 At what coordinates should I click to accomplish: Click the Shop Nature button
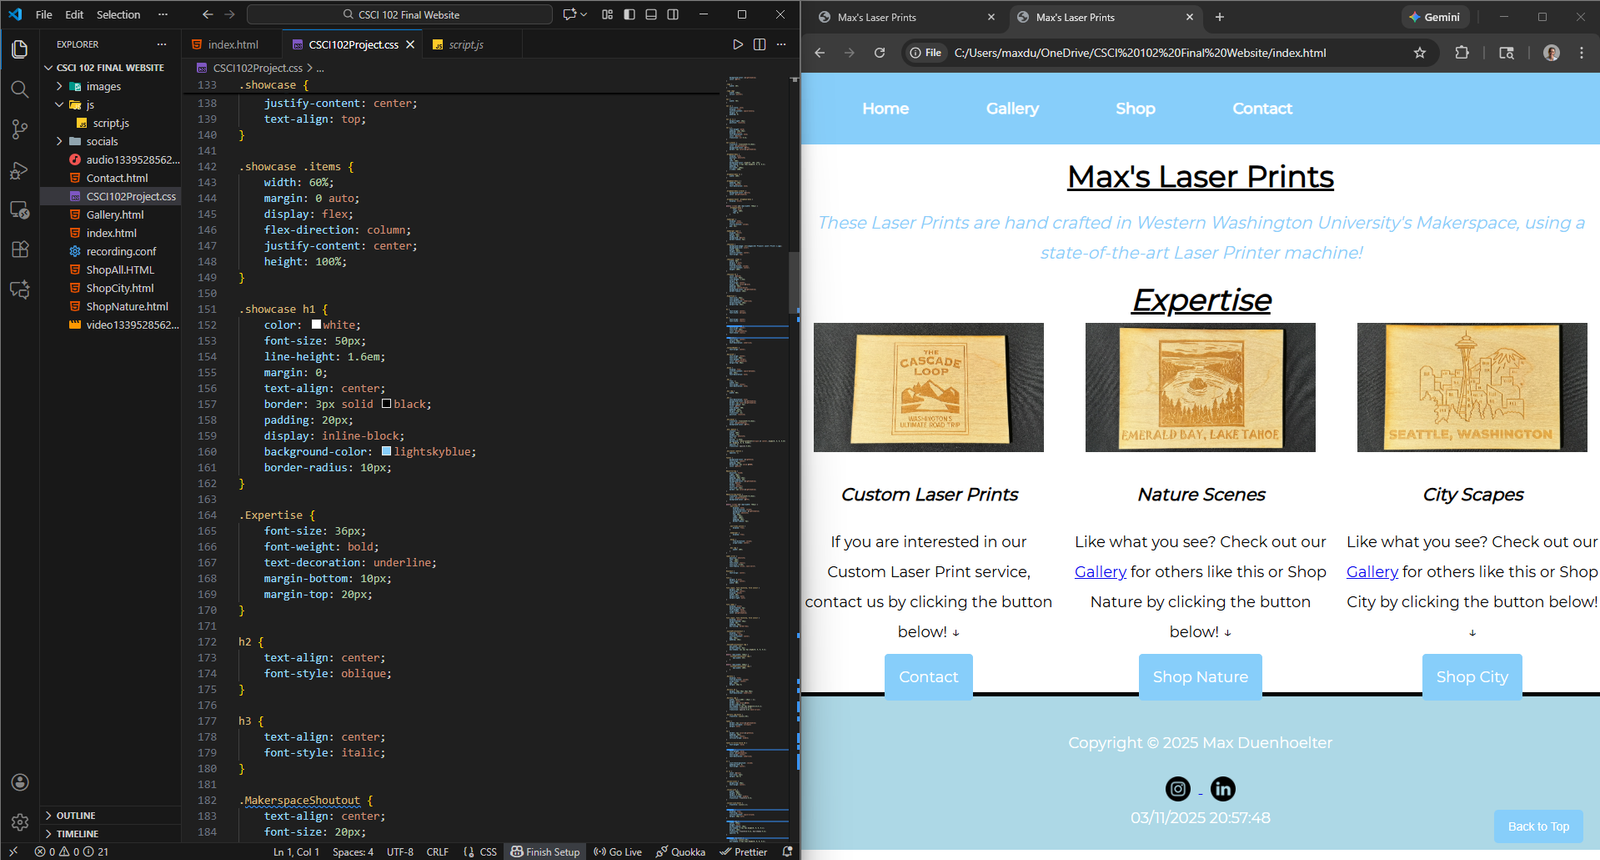[1199, 677]
